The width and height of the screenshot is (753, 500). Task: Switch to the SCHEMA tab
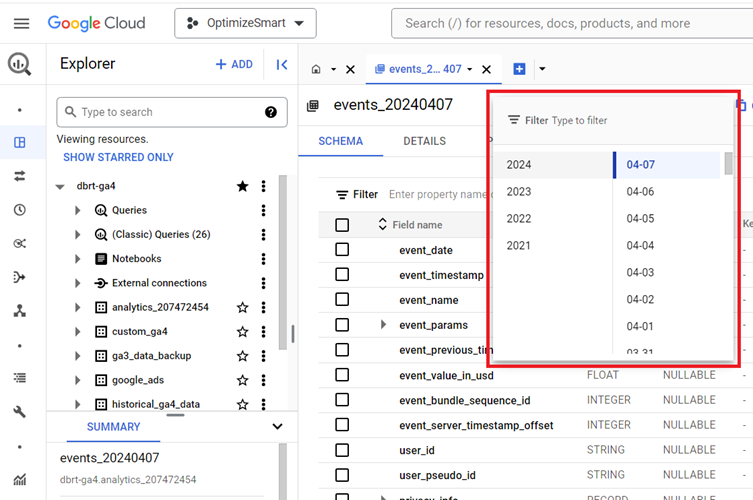340,141
